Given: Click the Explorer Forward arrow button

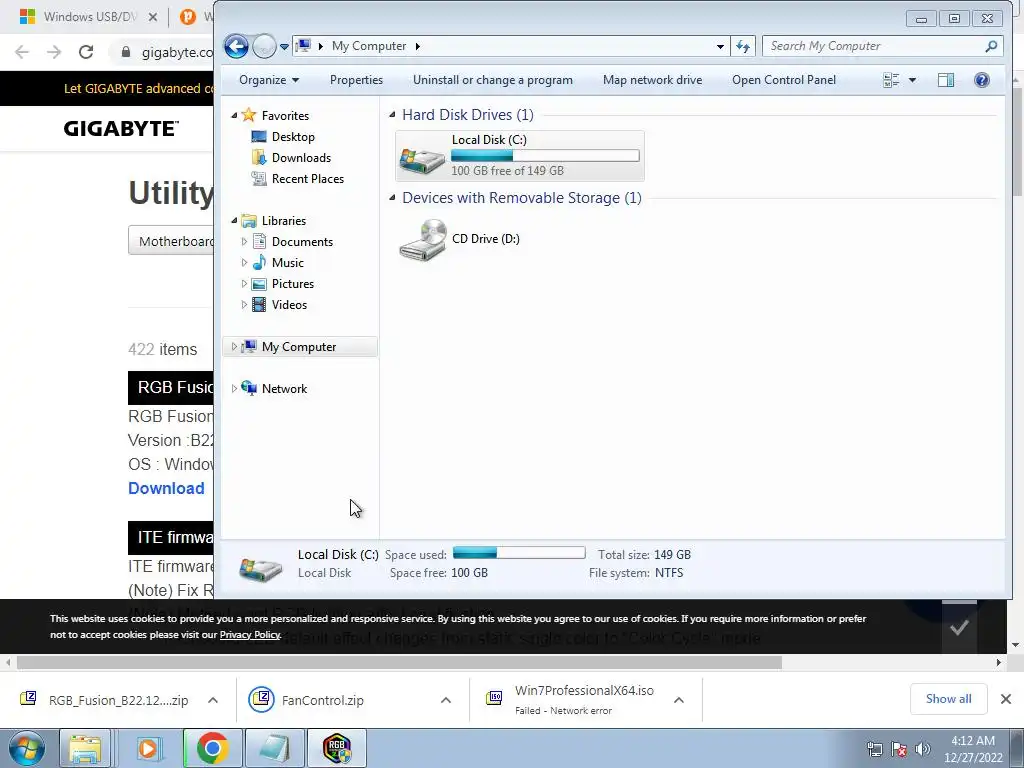Looking at the screenshot, I should pos(264,46).
